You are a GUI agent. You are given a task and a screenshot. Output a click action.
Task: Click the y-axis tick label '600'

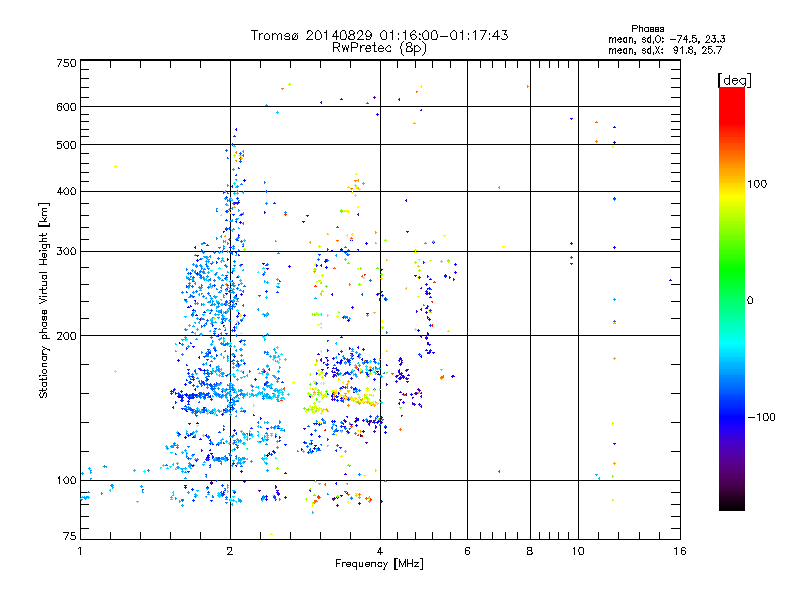(66, 107)
